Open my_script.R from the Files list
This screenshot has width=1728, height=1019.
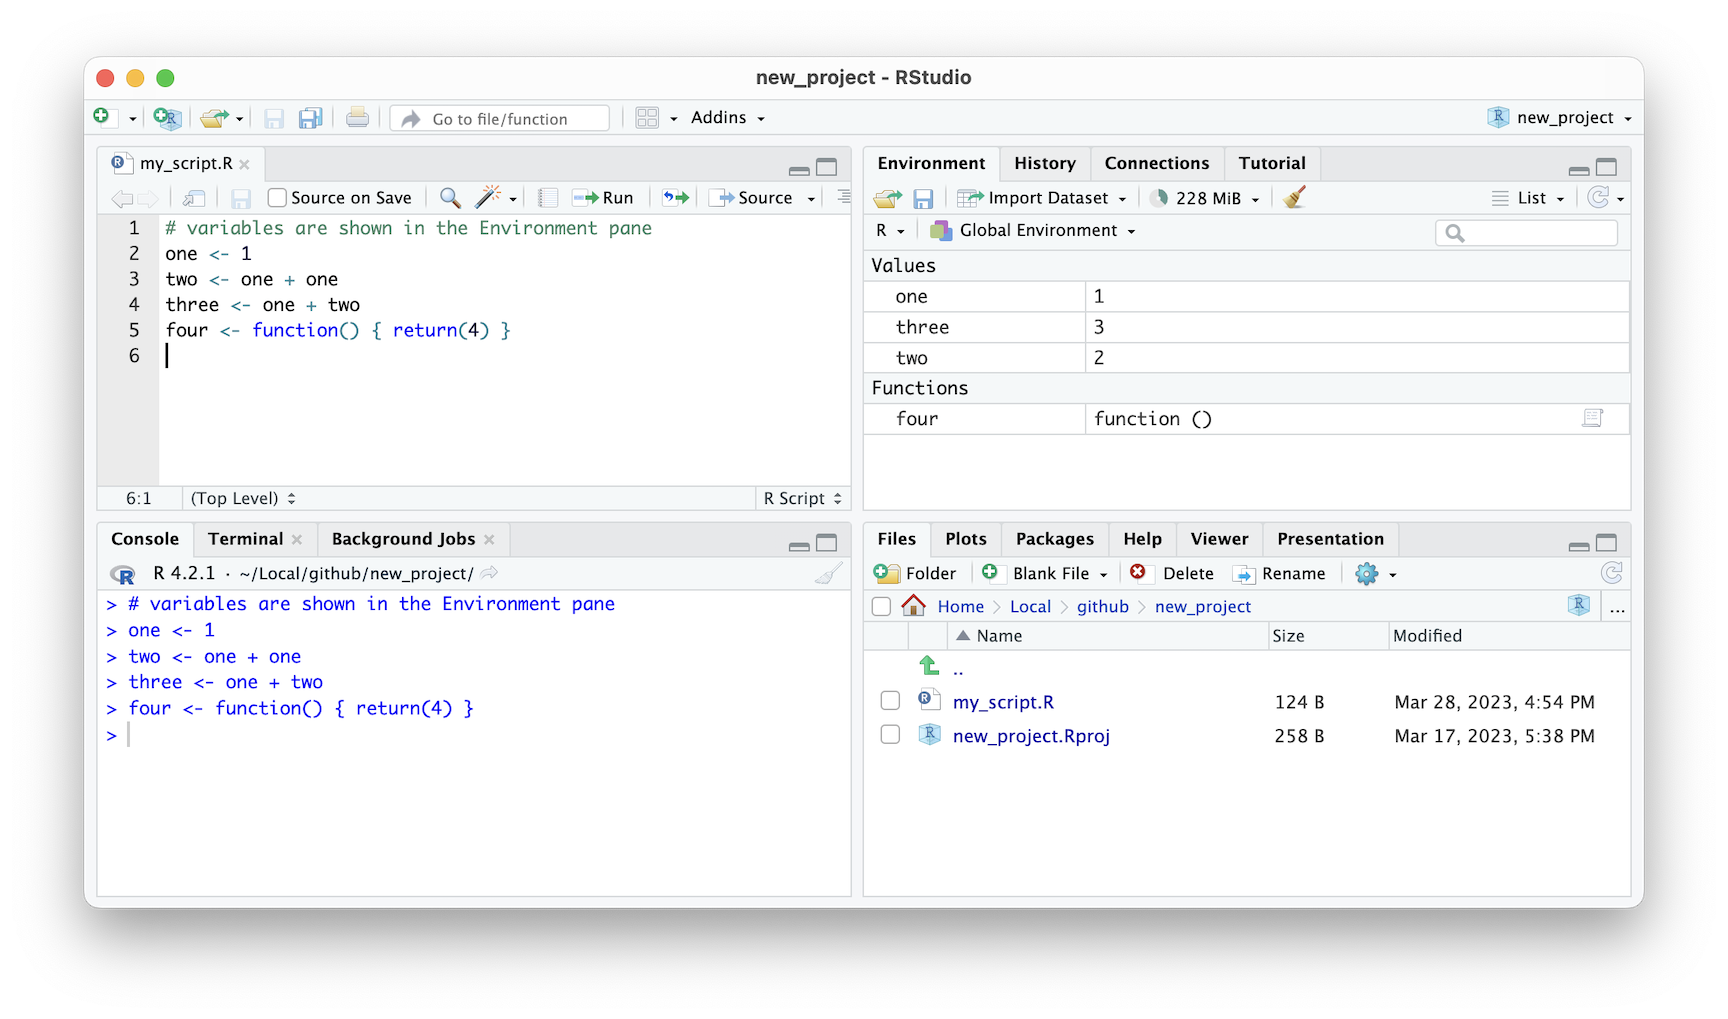1003,702
